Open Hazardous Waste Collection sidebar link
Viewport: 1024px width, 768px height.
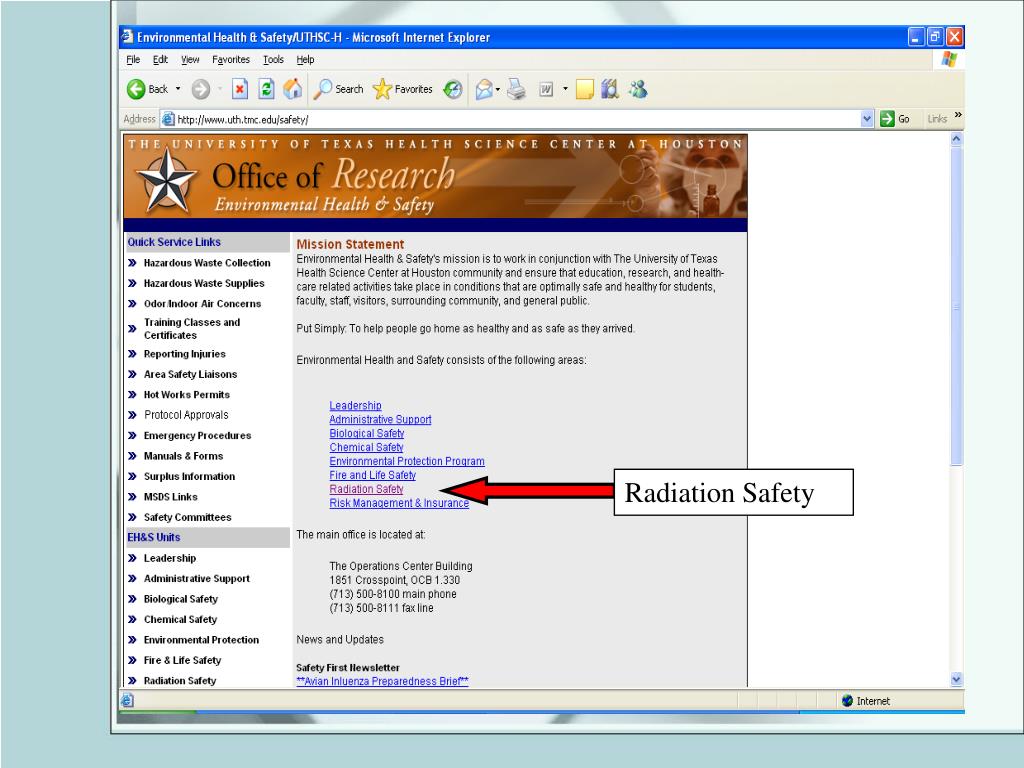pos(207,263)
